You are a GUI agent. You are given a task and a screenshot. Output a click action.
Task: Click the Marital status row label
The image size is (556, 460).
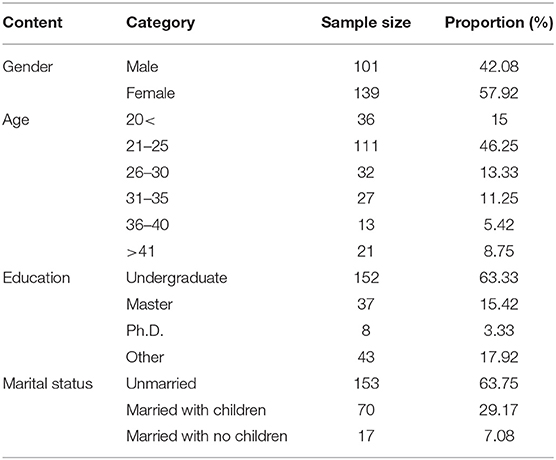48,383
